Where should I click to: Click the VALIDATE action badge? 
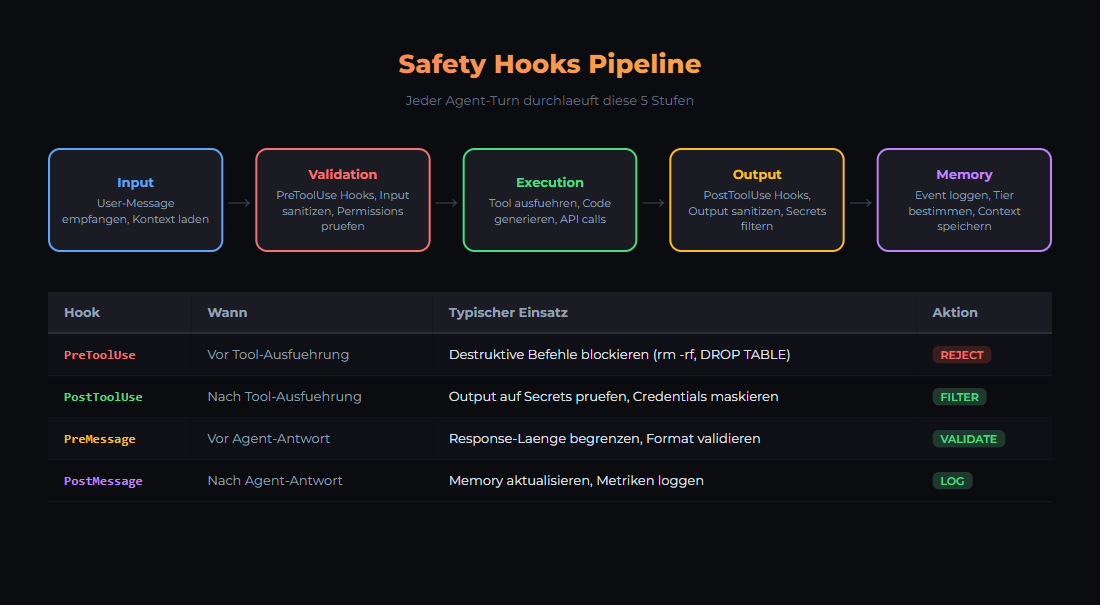[968, 439]
